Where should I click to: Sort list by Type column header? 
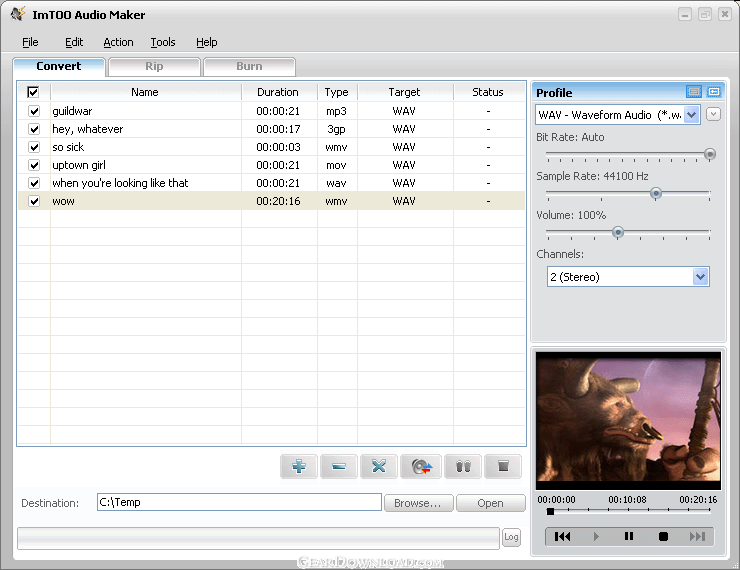(x=336, y=92)
